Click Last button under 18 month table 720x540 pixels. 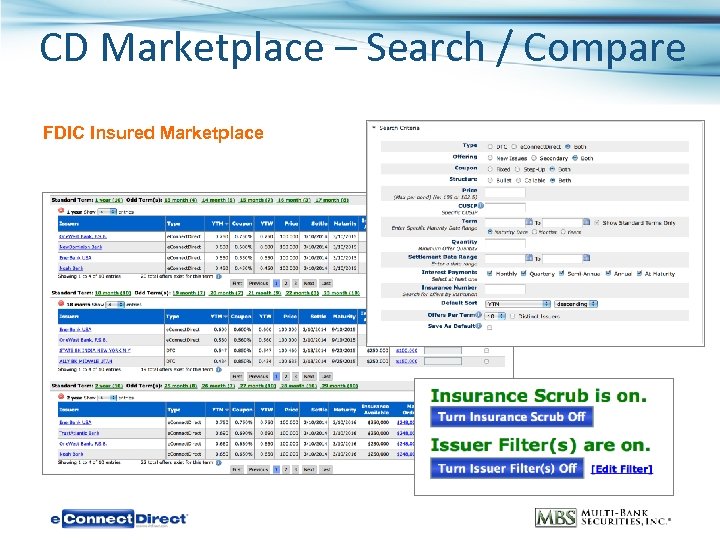tap(326, 376)
